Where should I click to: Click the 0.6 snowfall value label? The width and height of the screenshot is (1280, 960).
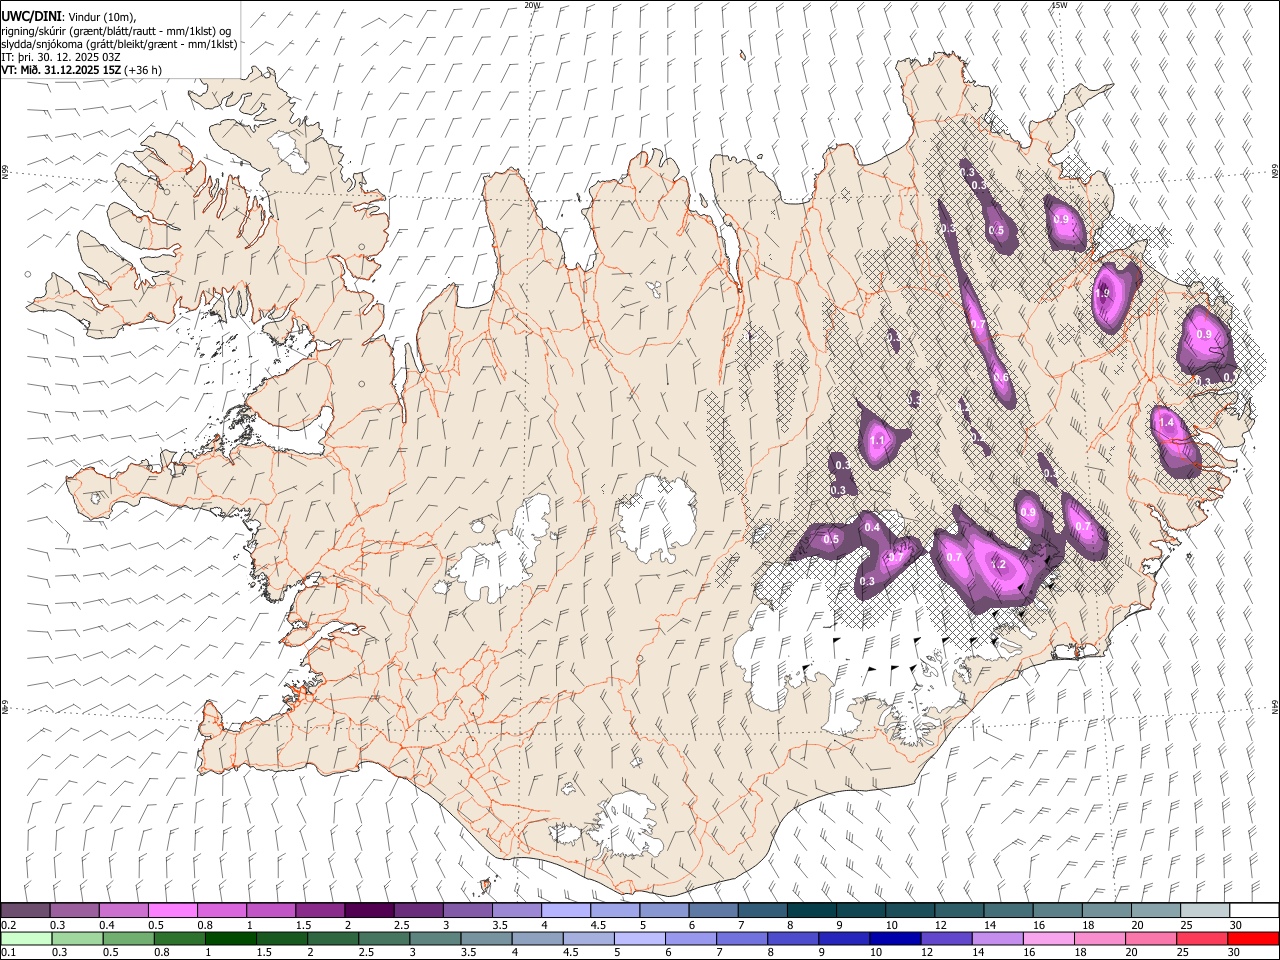tap(1001, 378)
